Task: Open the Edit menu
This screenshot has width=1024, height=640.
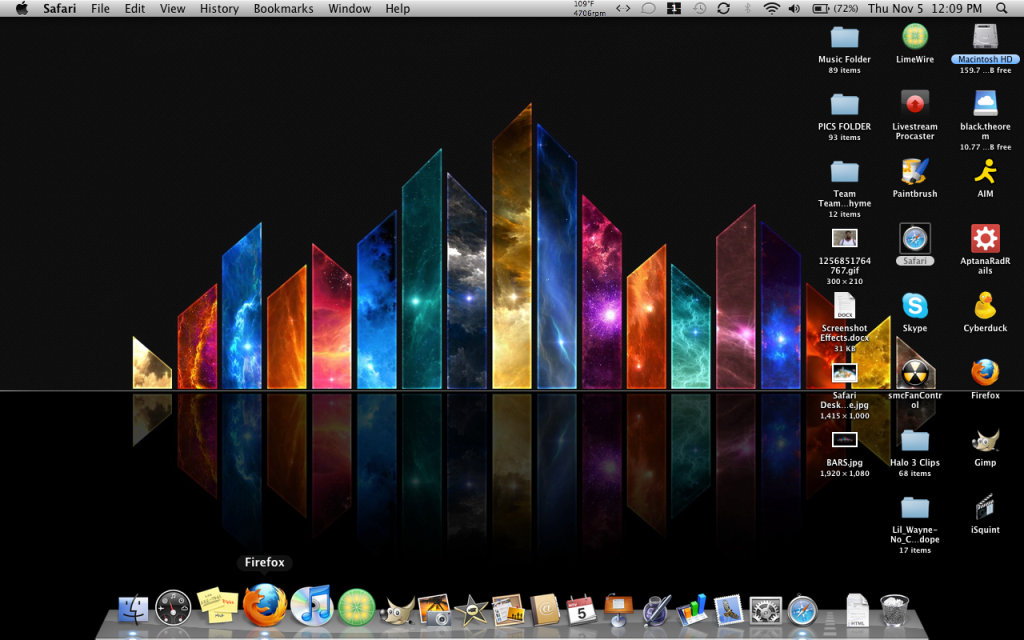Action: click(135, 8)
